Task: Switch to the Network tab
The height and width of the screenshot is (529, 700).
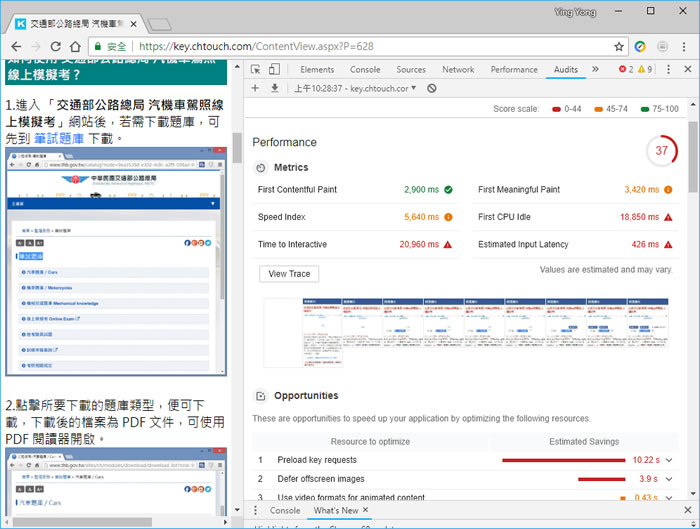Action: click(458, 70)
